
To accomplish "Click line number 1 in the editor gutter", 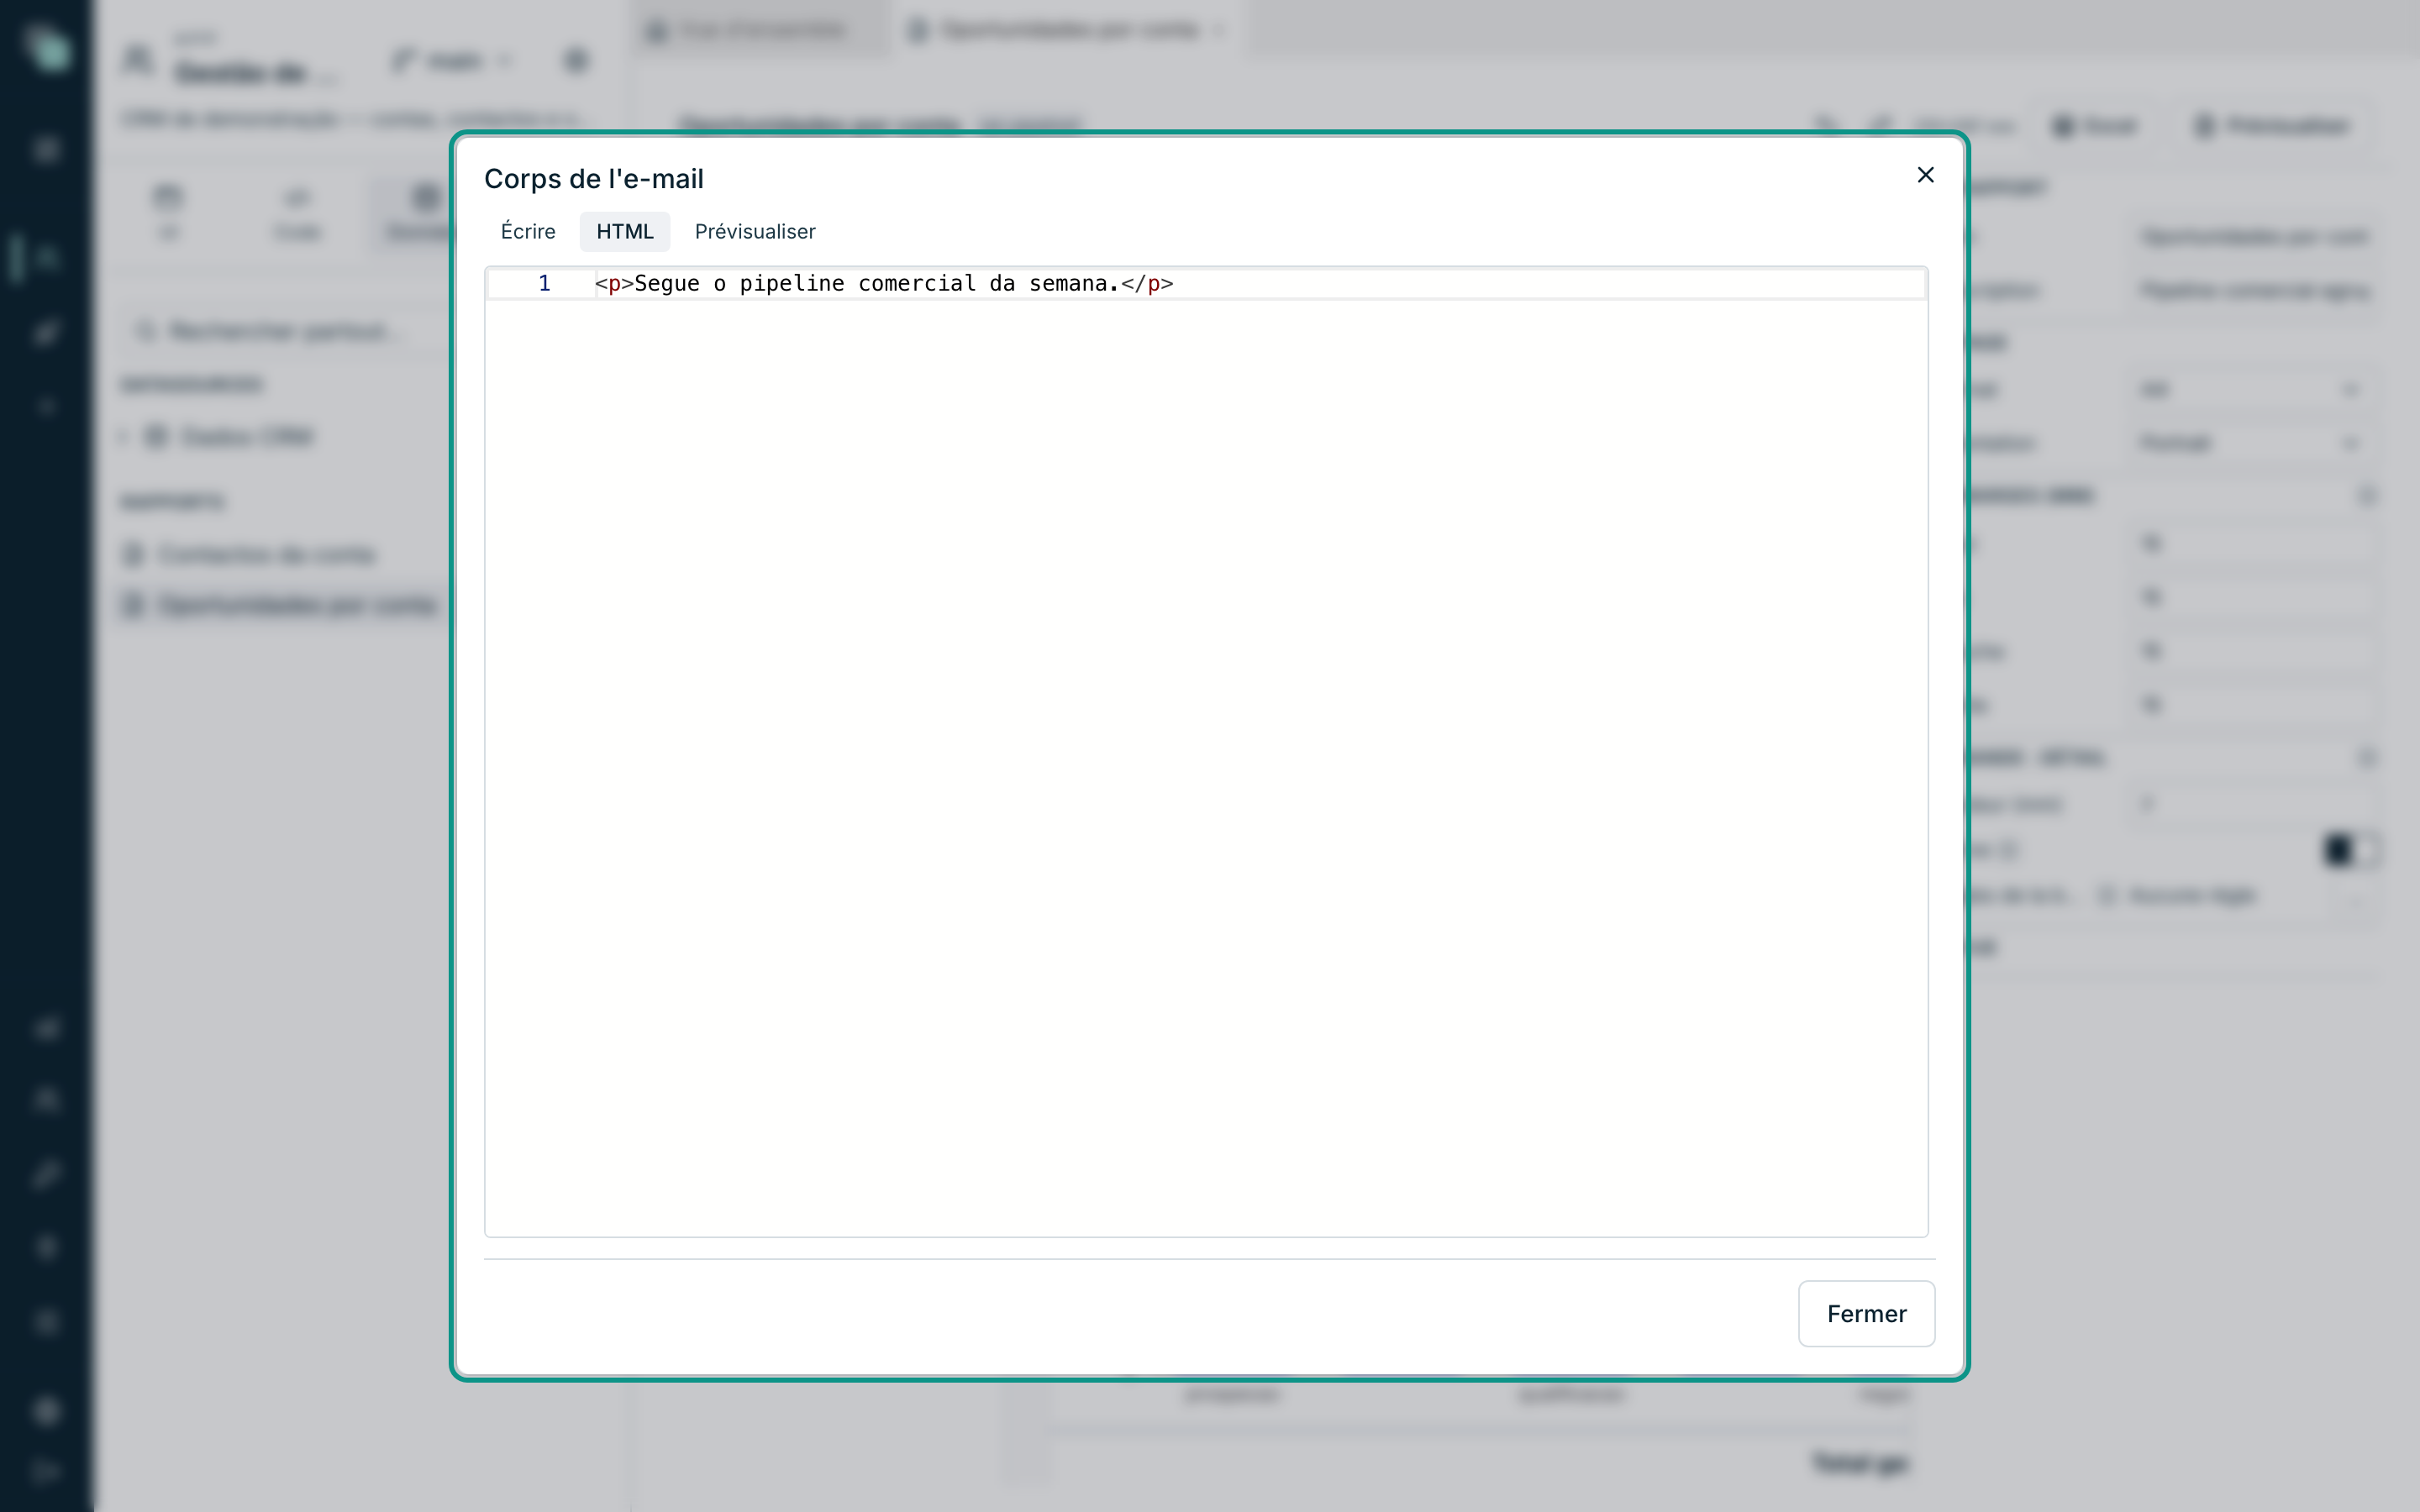I will pyautogui.click(x=544, y=284).
